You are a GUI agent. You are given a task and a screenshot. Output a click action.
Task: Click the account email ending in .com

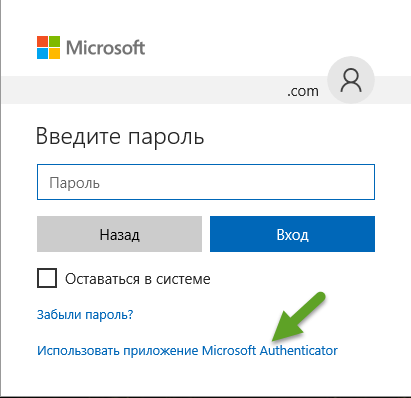coord(303,91)
